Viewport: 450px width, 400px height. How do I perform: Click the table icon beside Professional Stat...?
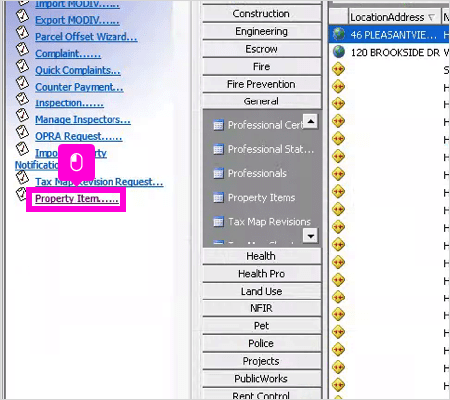[218, 149]
